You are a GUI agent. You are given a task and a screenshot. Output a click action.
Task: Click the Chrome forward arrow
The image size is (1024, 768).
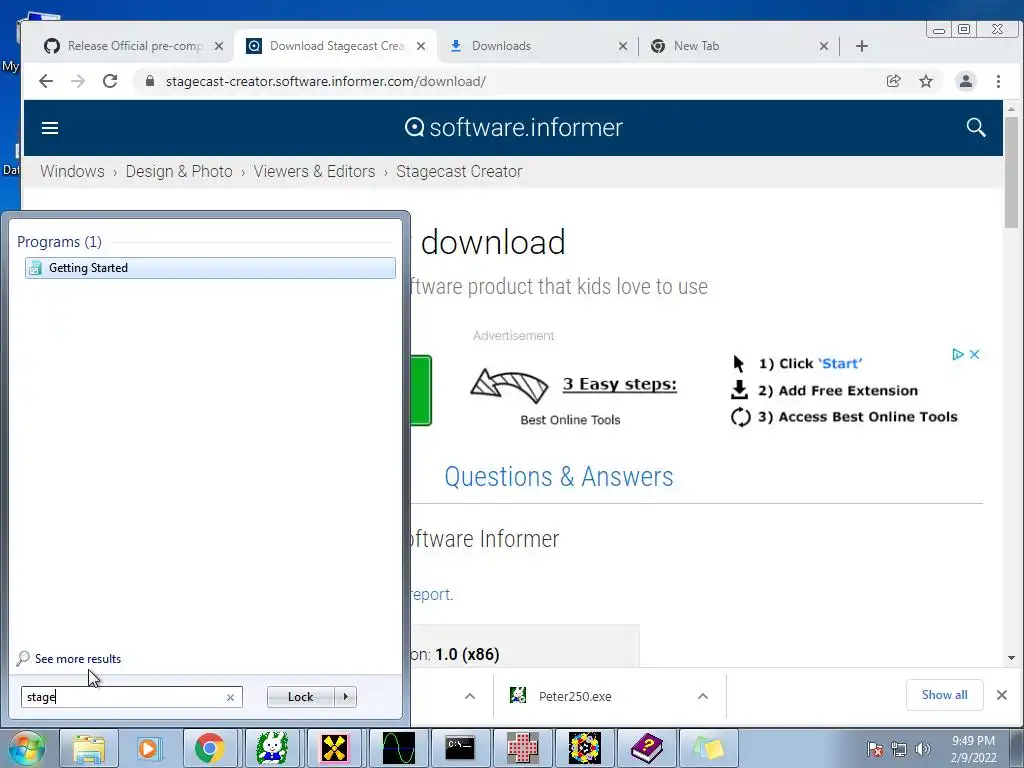click(78, 81)
